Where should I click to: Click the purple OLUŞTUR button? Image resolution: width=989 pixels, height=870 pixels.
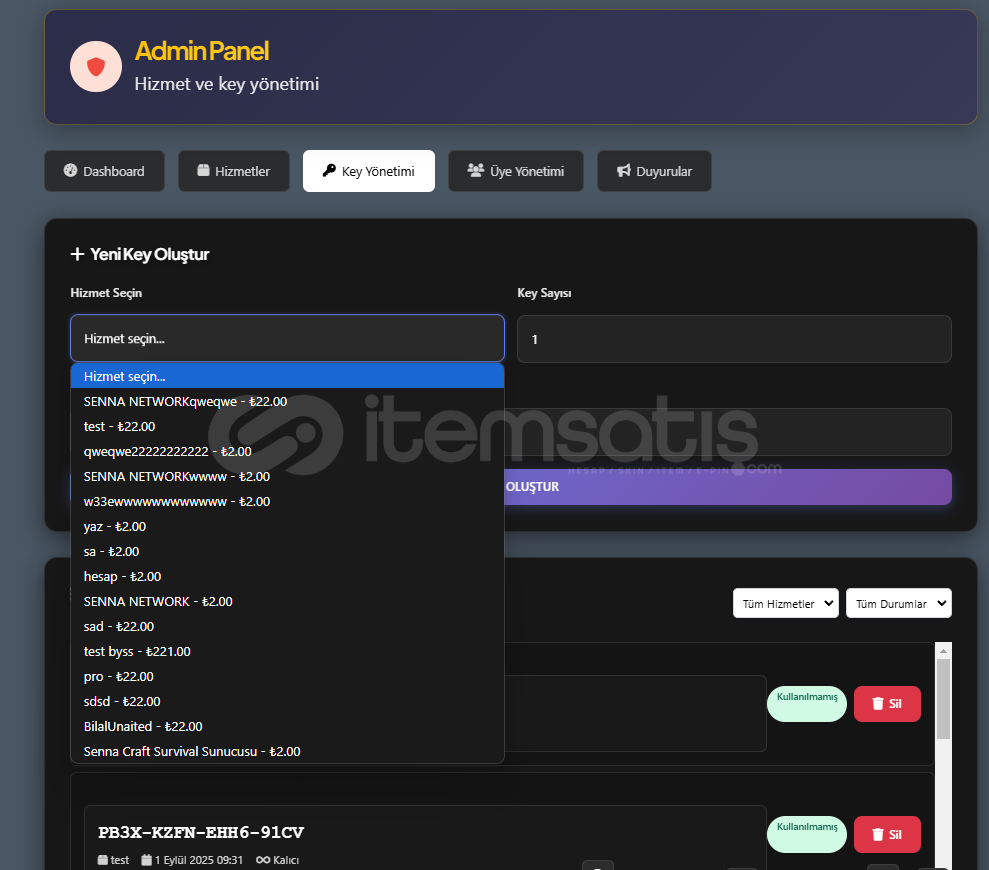tap(728, 486)
